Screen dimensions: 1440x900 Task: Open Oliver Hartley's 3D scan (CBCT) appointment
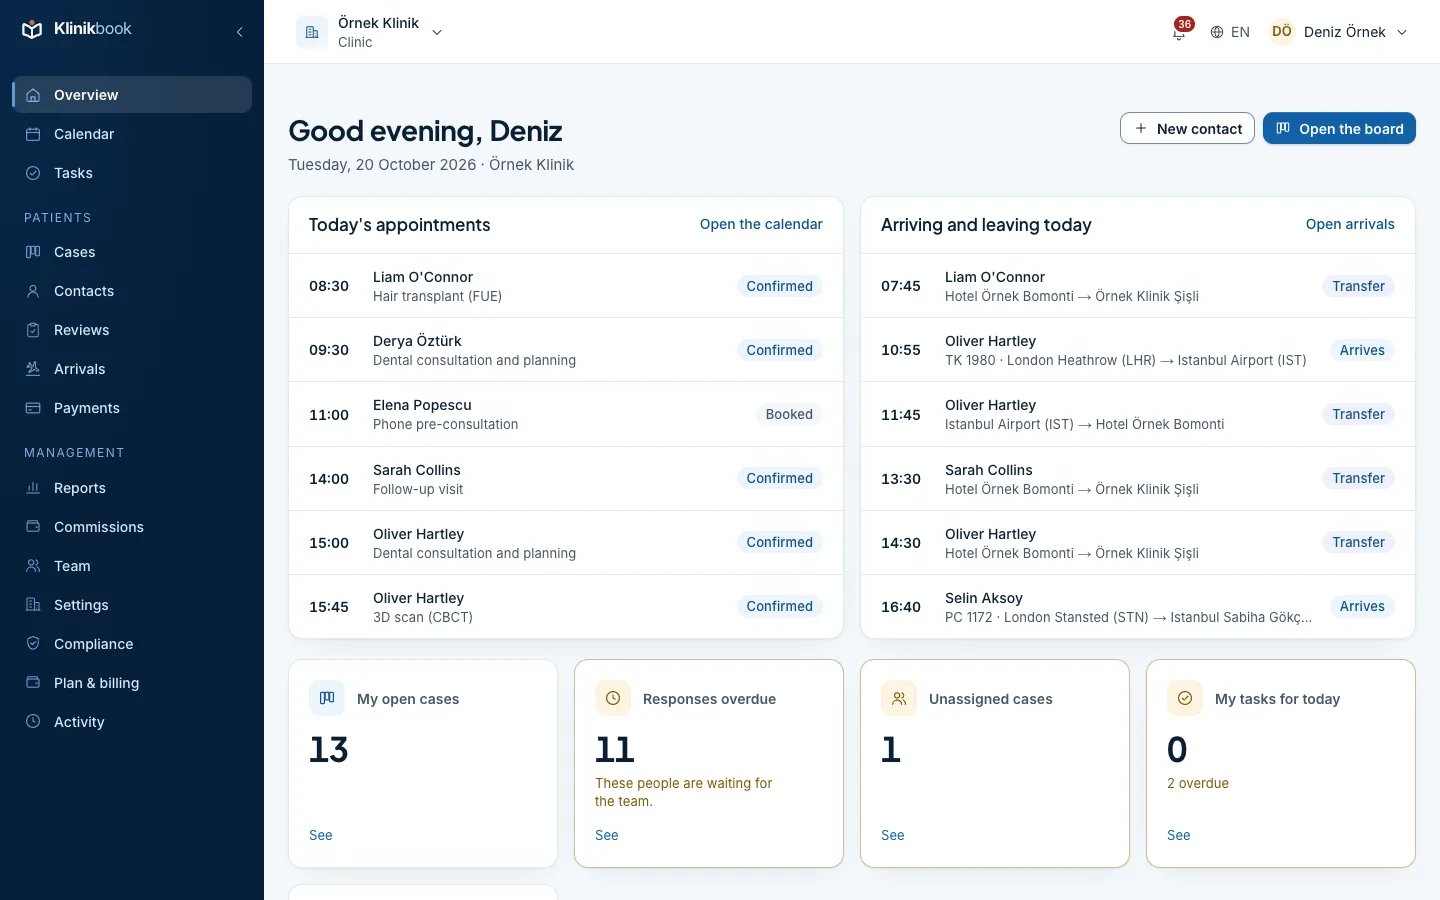coord(566,607)
